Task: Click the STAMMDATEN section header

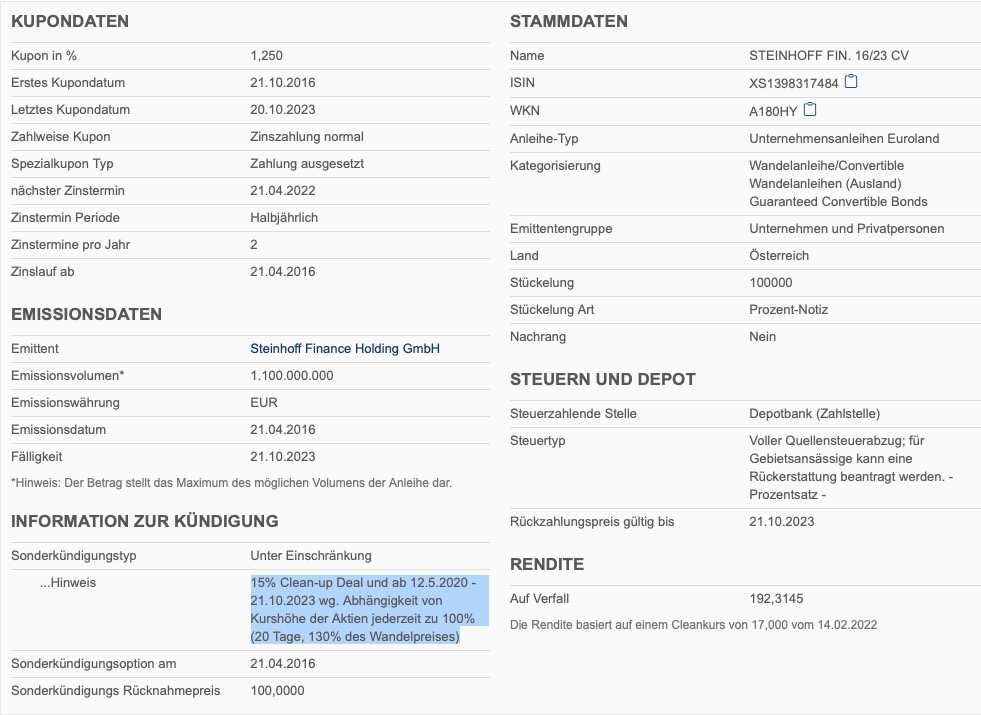Action: tap(568, 21)
